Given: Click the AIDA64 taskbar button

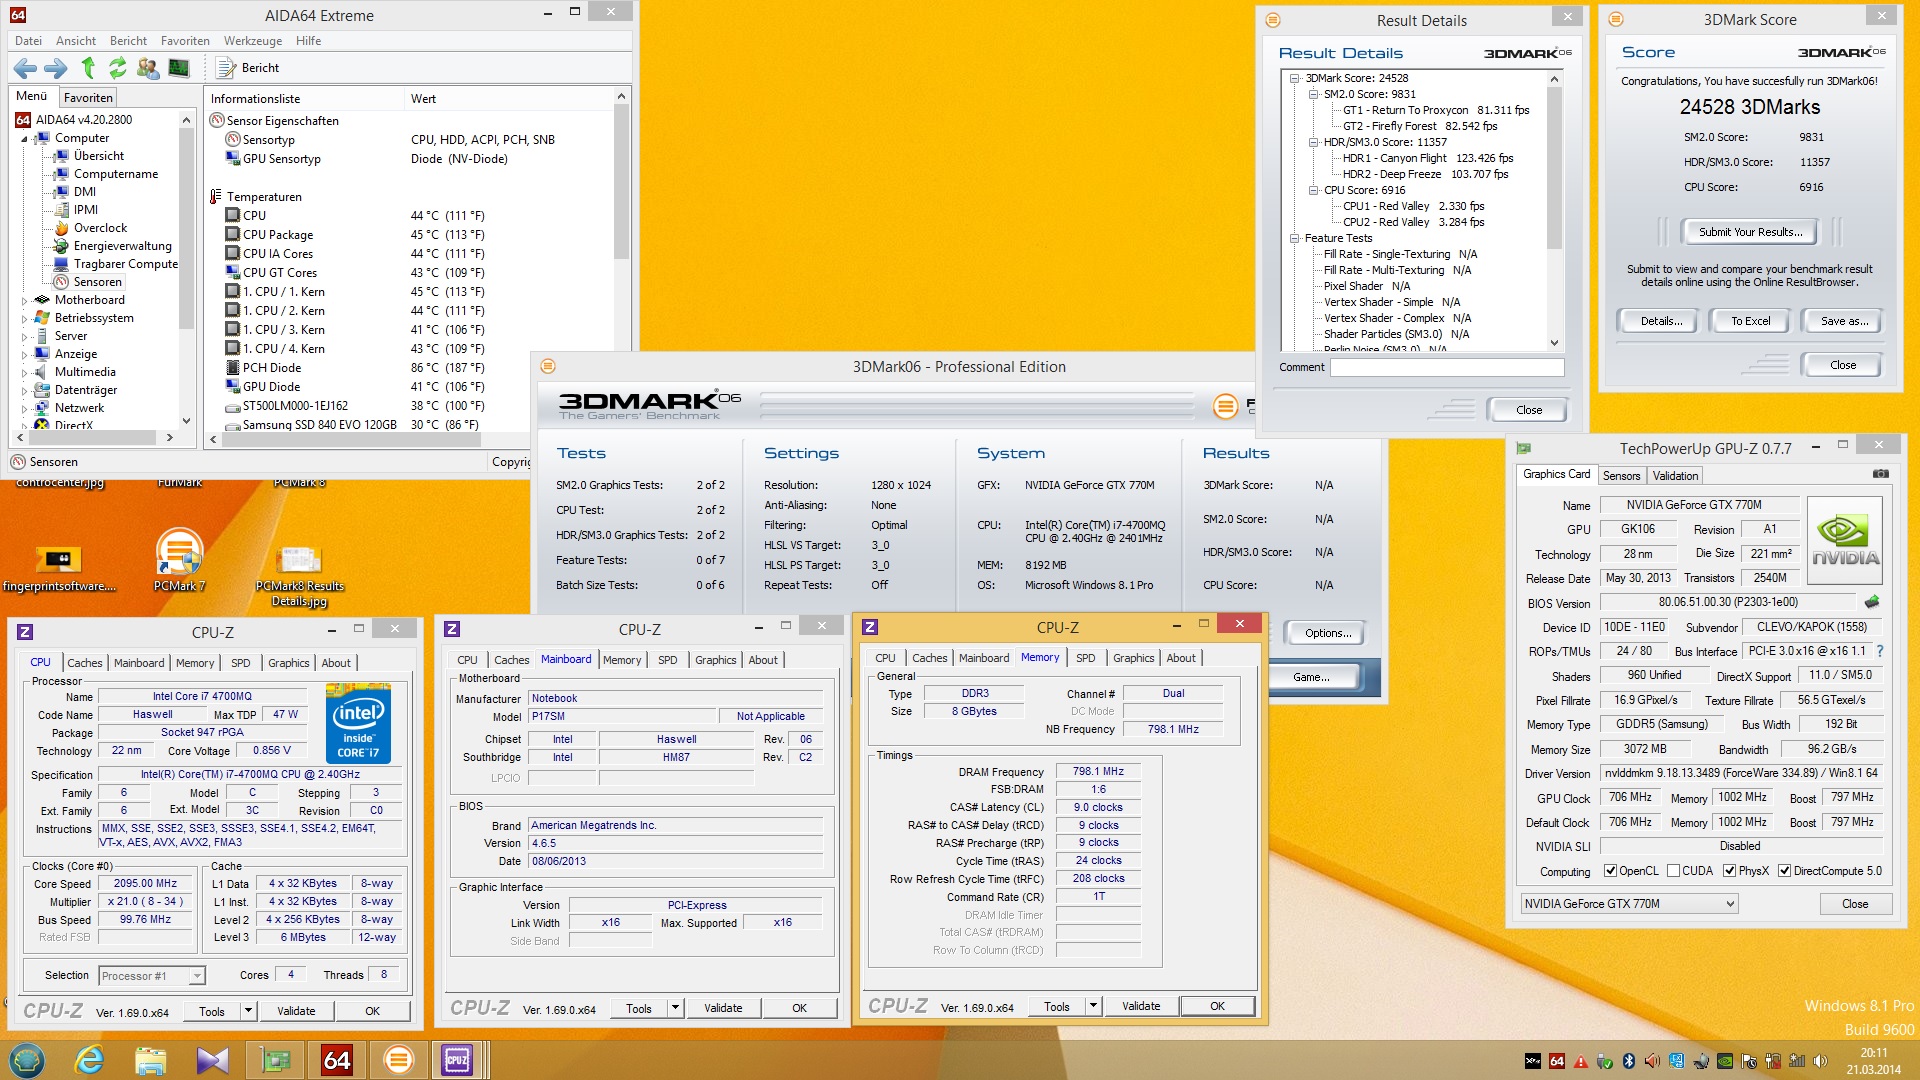Looking at the screenshot, I should [x=336, y=1060].
